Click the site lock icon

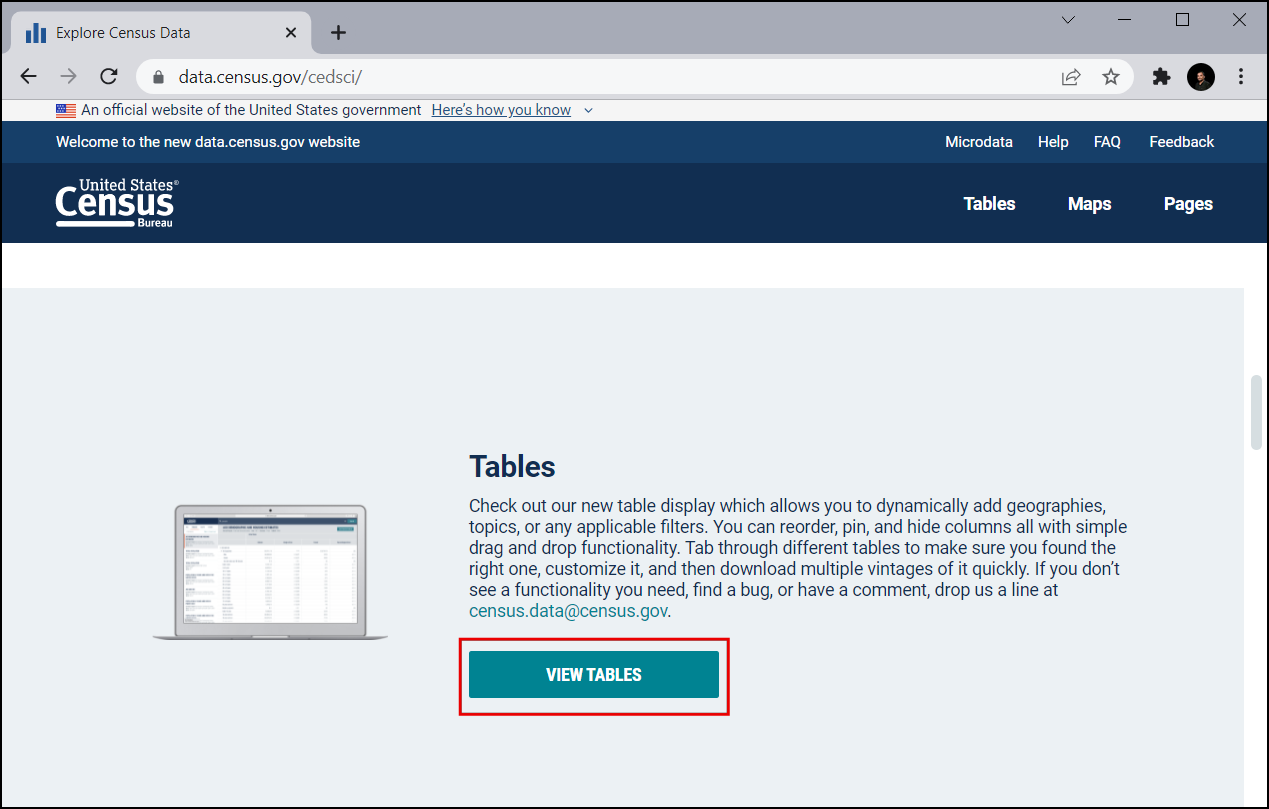pos(157,77)
